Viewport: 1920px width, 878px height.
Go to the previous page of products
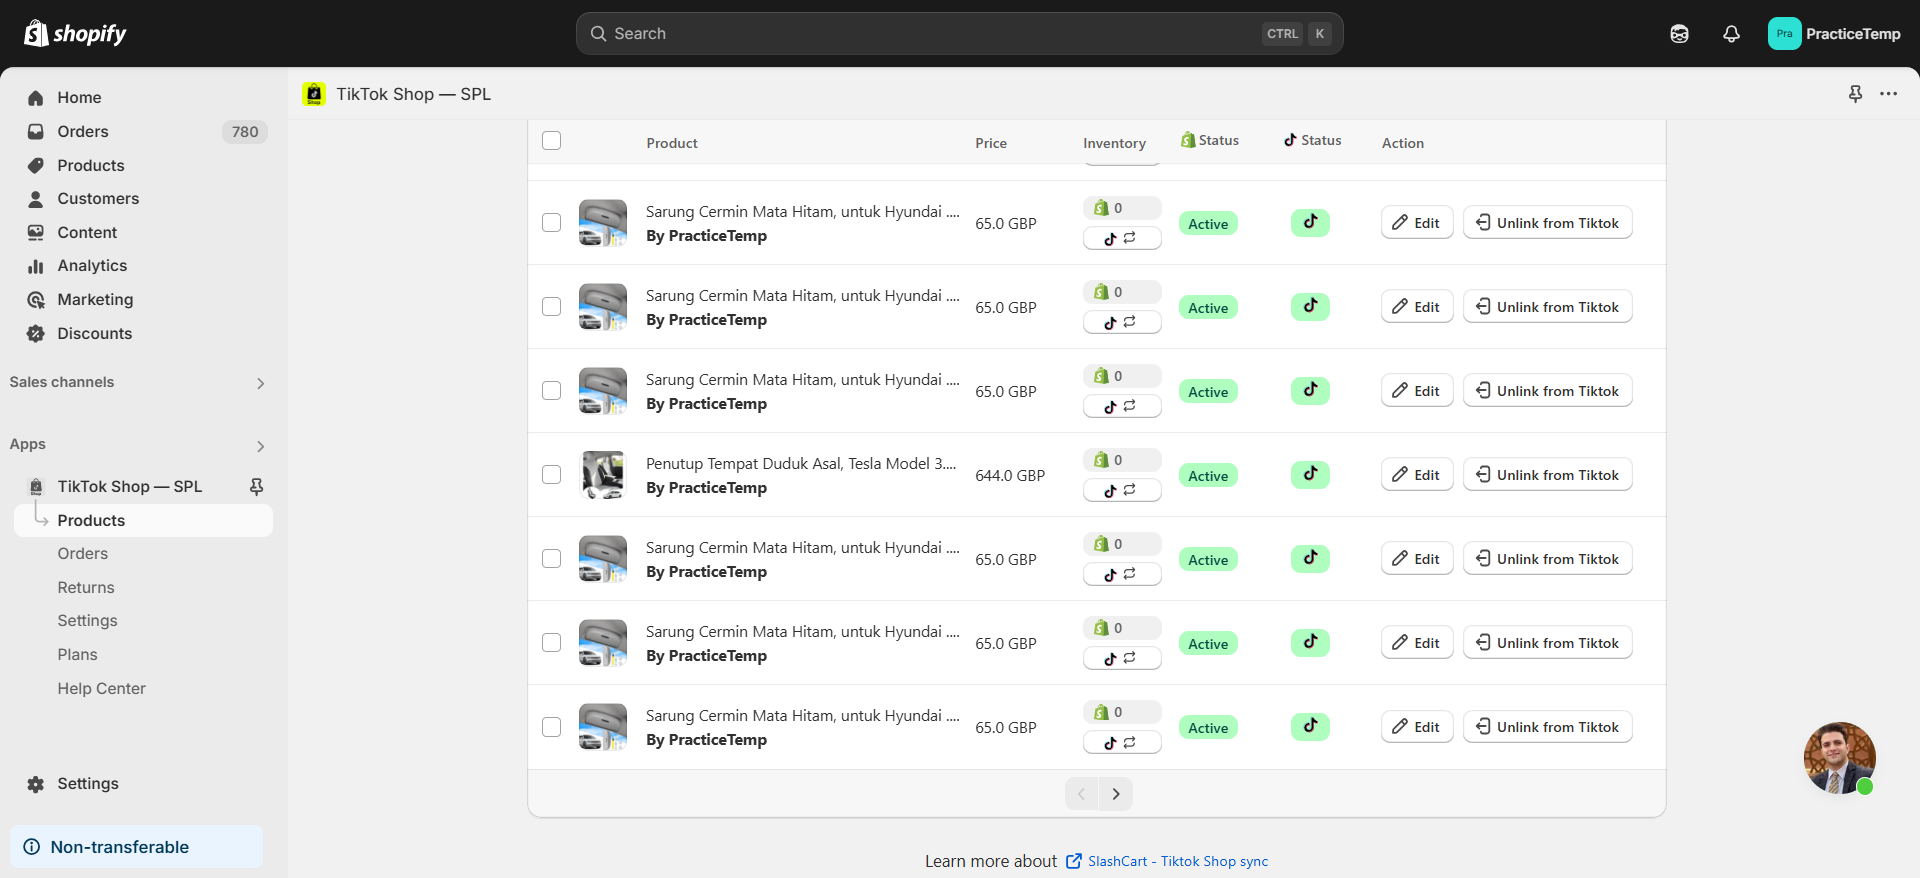(1081, 794)
